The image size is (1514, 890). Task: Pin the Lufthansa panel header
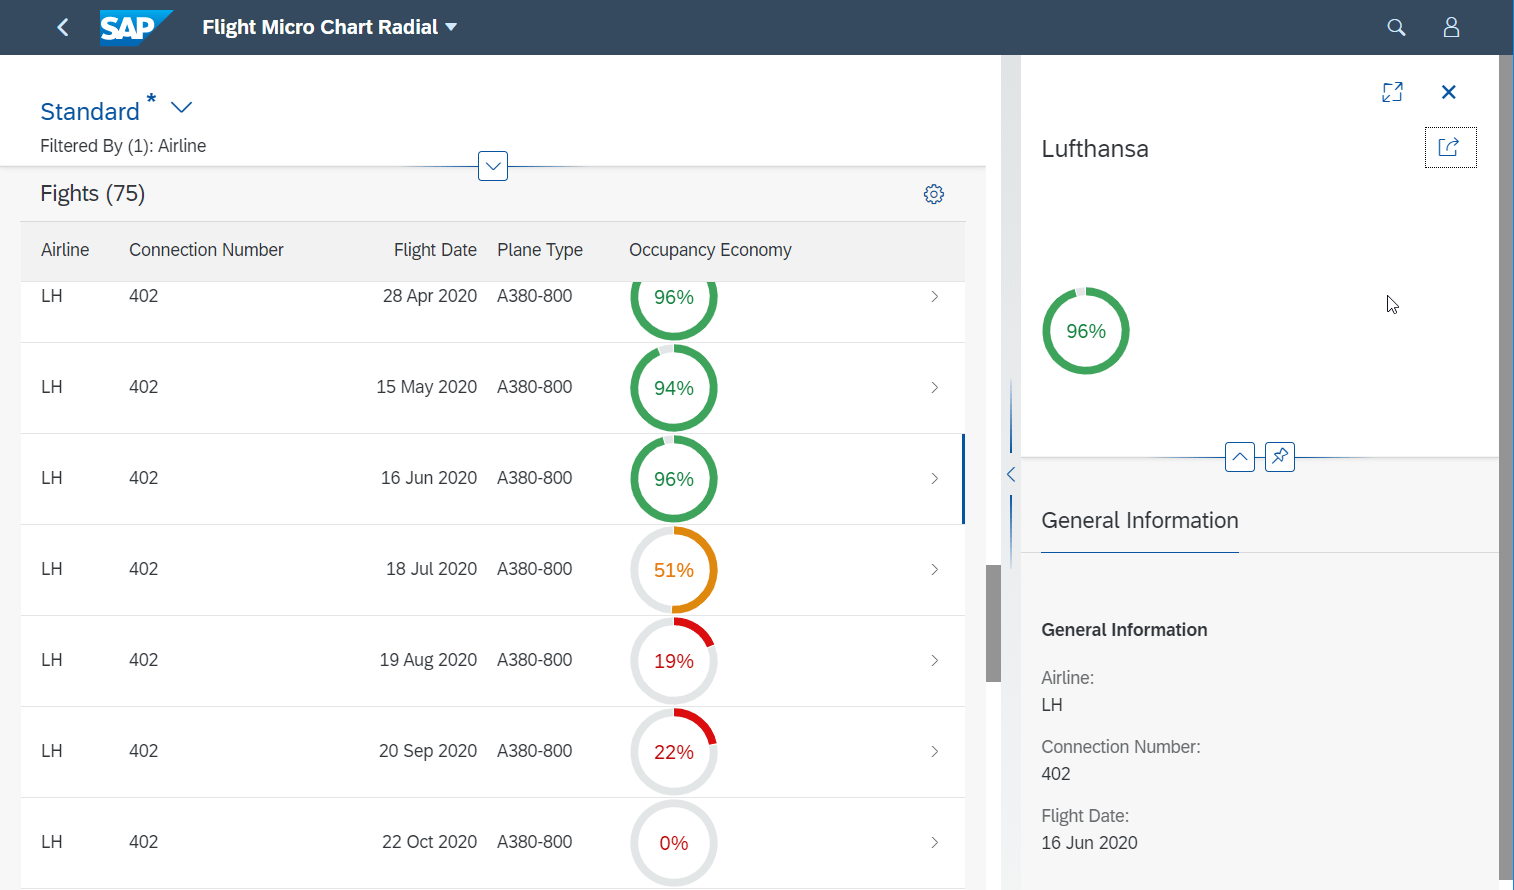click(1279, 456)
